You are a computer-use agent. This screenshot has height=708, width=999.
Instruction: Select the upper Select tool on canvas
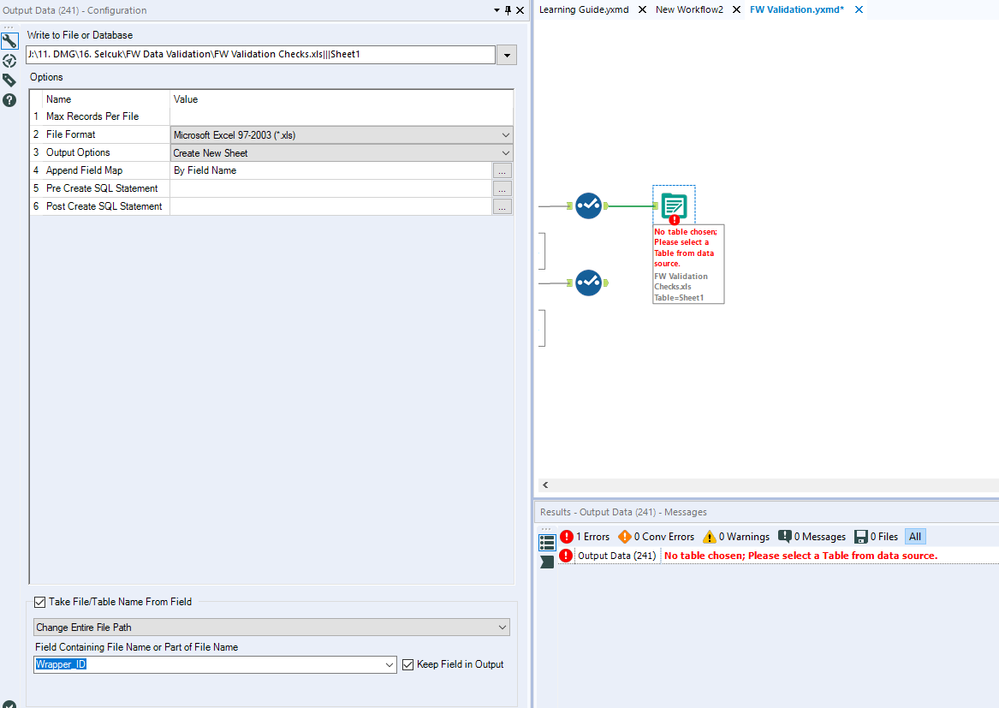coord(588,205)
